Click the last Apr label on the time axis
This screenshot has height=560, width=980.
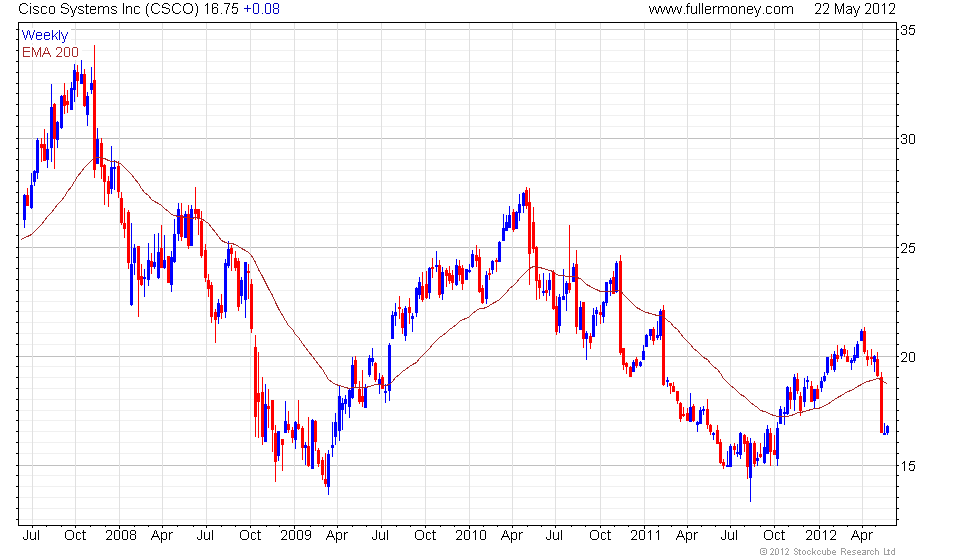point(862,536)
